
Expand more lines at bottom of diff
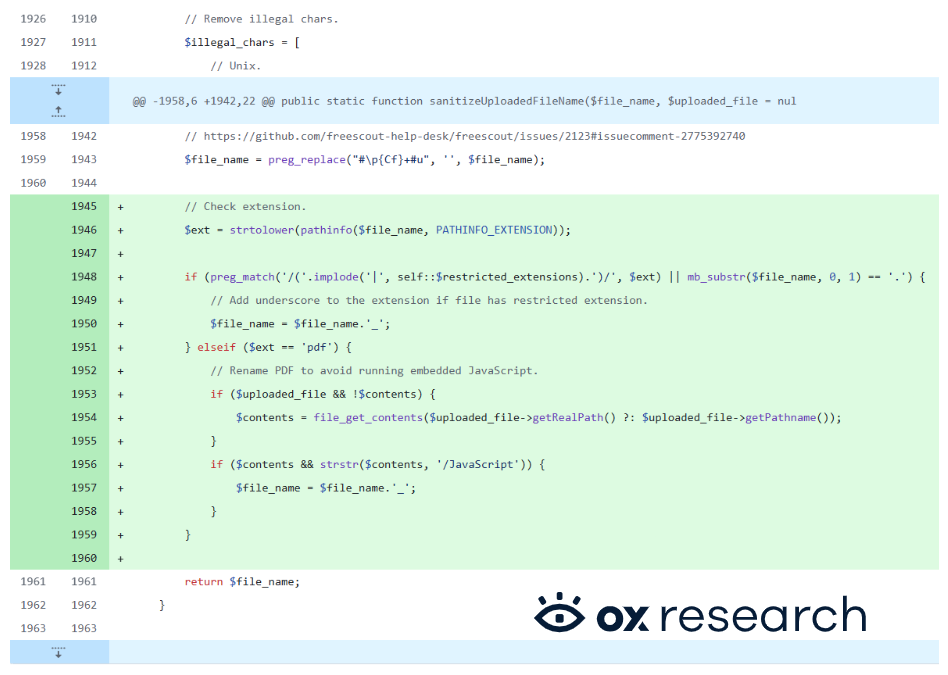coord(59,652)
